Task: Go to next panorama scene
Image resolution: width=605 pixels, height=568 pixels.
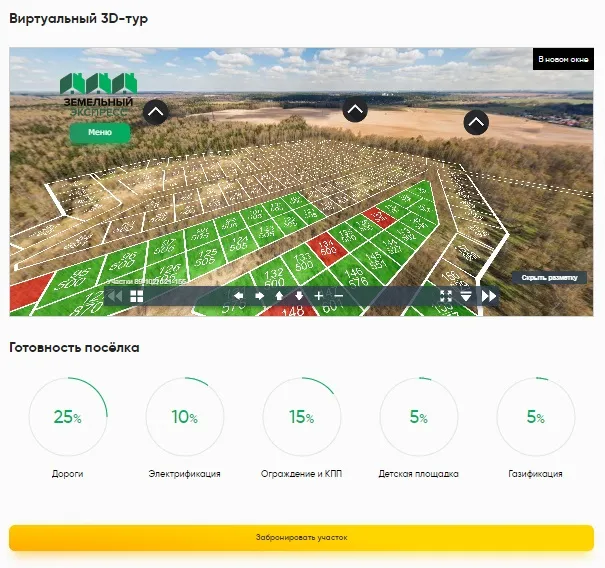Action: pyautogui.click(x=489, y=296)
